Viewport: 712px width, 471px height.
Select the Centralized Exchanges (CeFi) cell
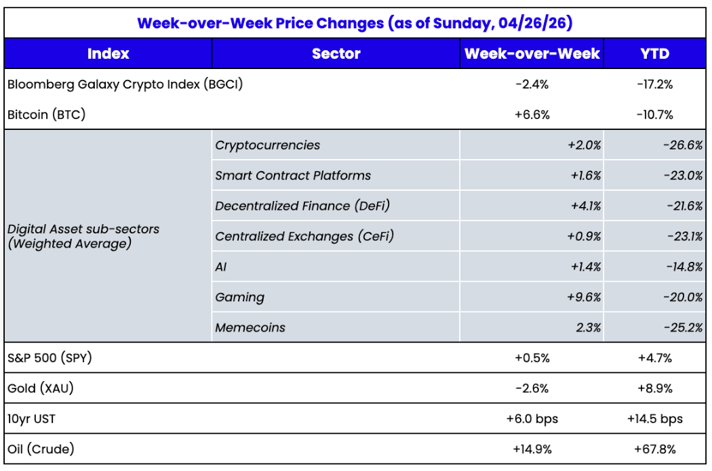click(x=304, y=236)
